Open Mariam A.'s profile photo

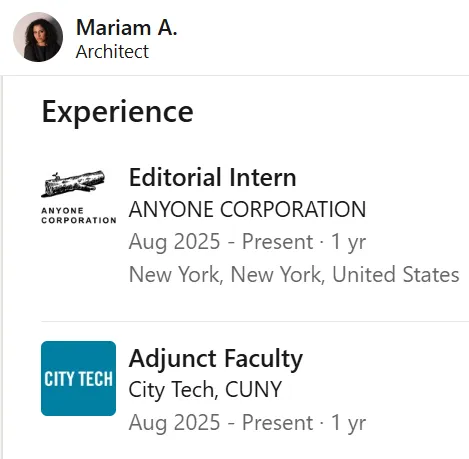click(x=38, y=37)
